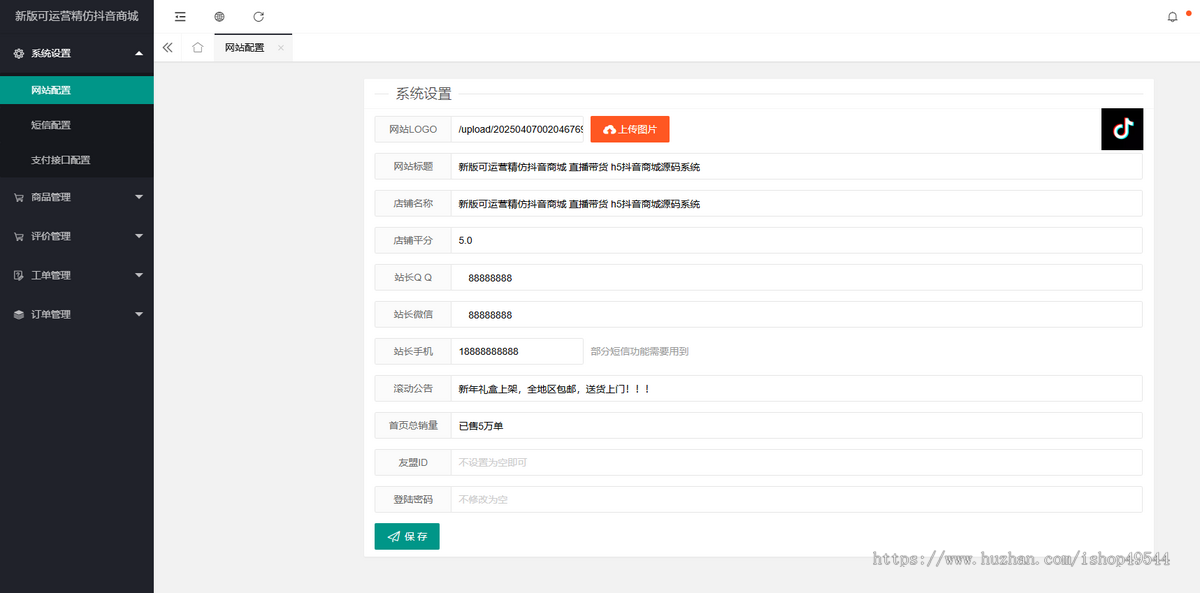1200x593 pixels.
Task: Click the 友盟ID input field
Action: (x=796, y=462)
